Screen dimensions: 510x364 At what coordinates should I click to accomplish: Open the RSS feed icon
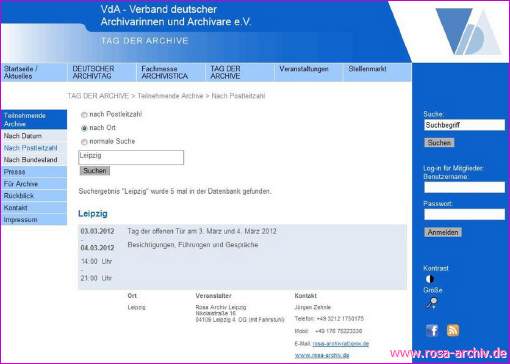pyautogui.click(x=453, y=330)
